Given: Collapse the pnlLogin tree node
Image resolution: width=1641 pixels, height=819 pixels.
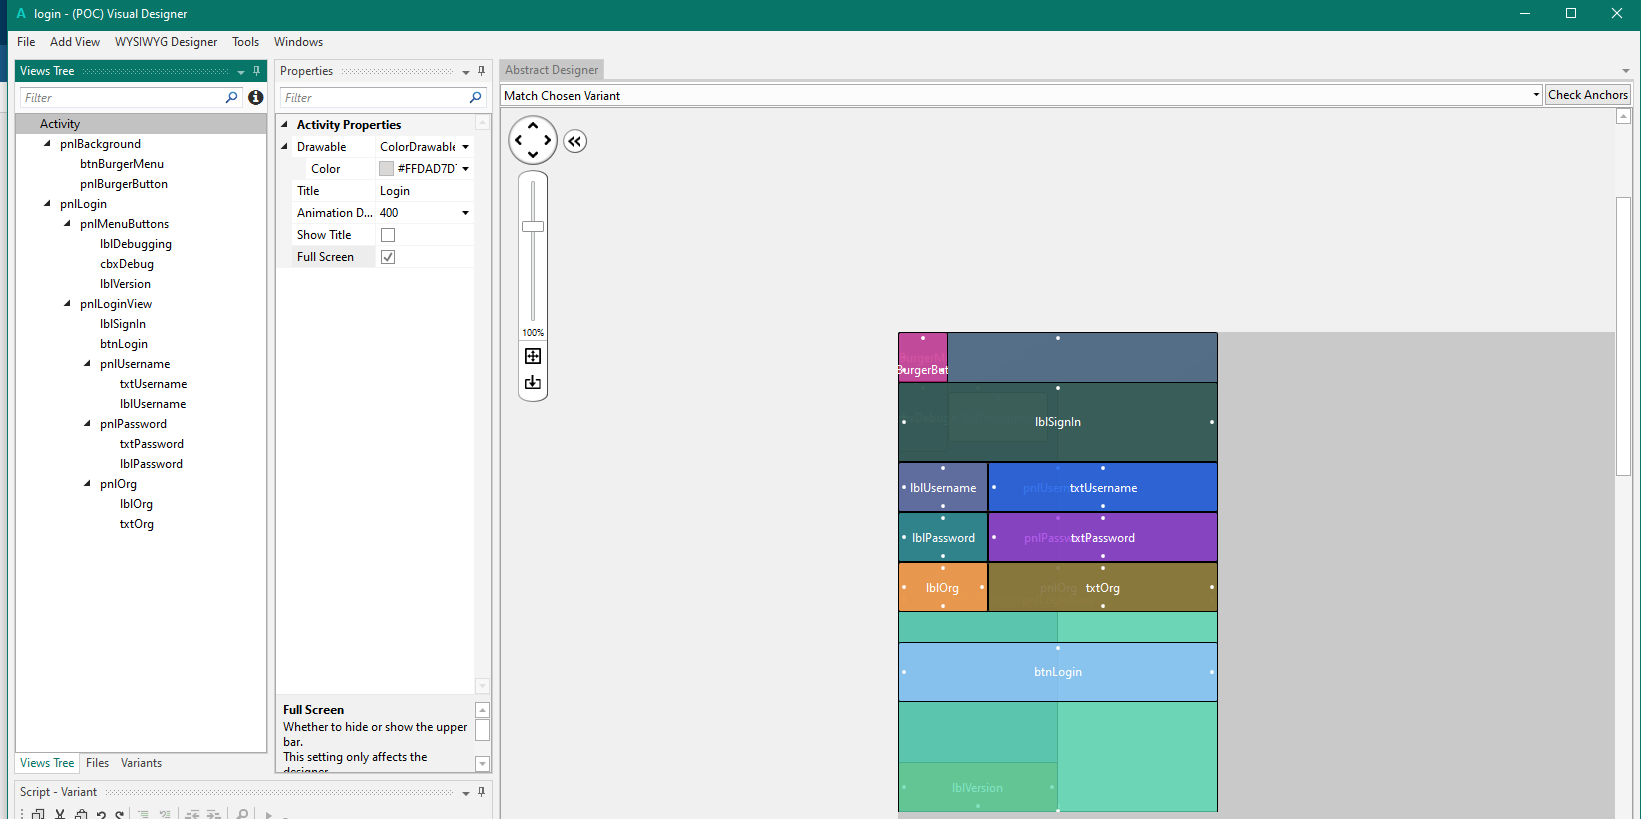Looking at the screenshot, I should [x=47, y=204].
